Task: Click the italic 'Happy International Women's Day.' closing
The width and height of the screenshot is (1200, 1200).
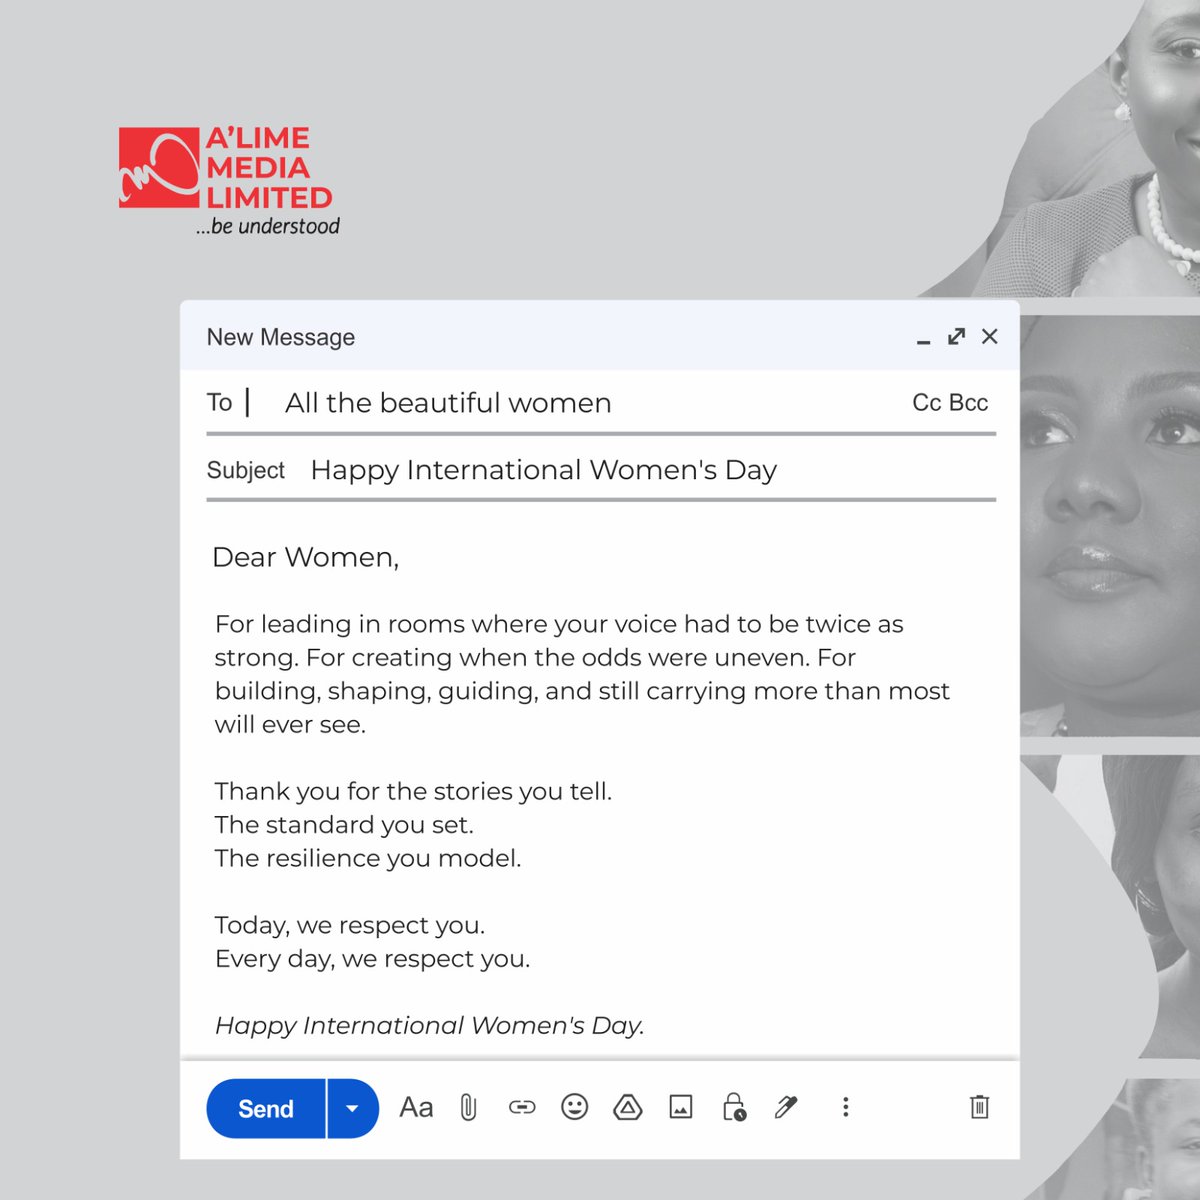Action: (x=430, y=1026)
